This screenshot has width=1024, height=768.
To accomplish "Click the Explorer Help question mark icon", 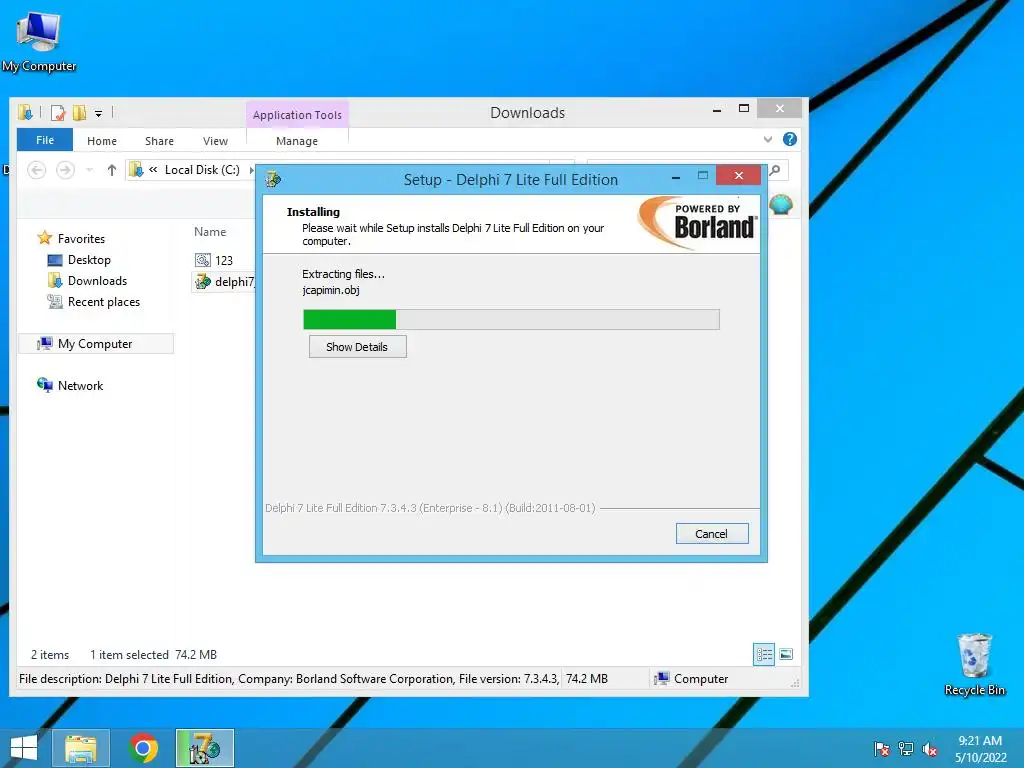I will click(790, 139).
